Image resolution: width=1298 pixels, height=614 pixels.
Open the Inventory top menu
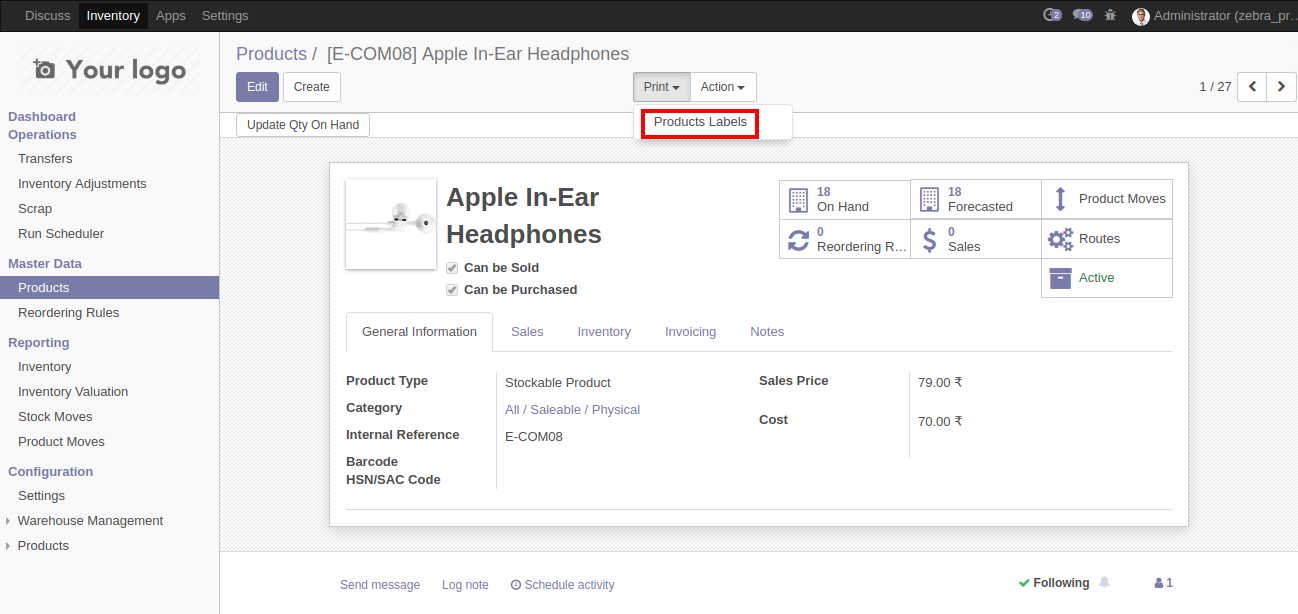point(113,16)
